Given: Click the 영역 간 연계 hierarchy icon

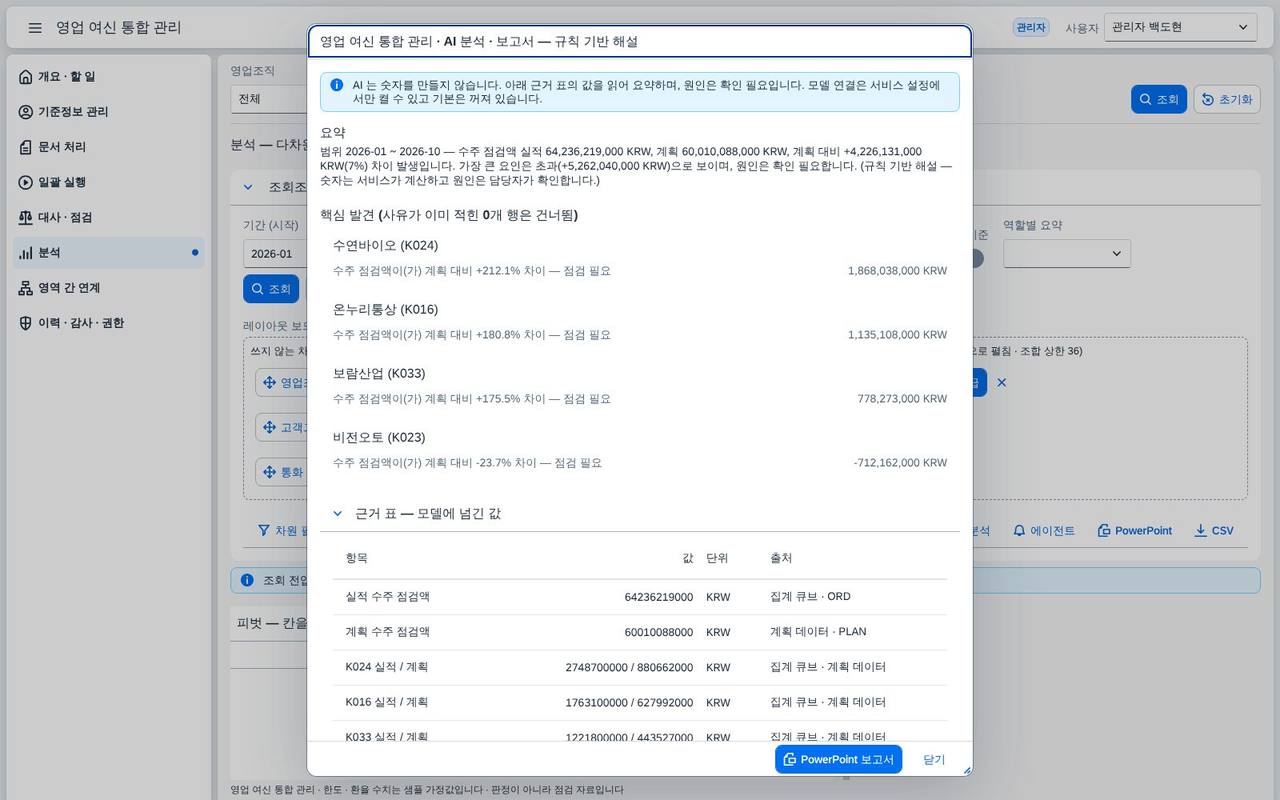Looking at the screenshot, I should [26, 288].
